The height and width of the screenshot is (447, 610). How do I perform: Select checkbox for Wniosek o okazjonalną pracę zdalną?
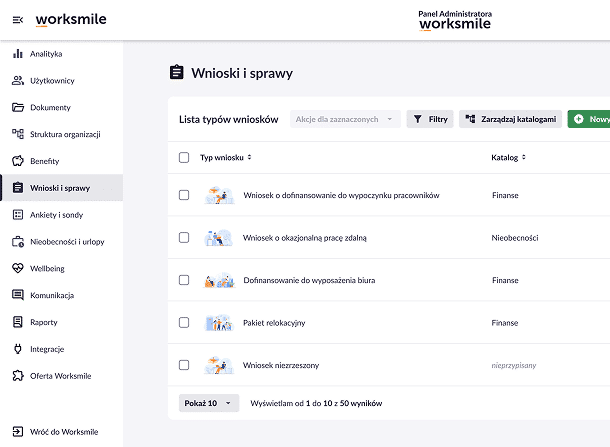[184, 238]
